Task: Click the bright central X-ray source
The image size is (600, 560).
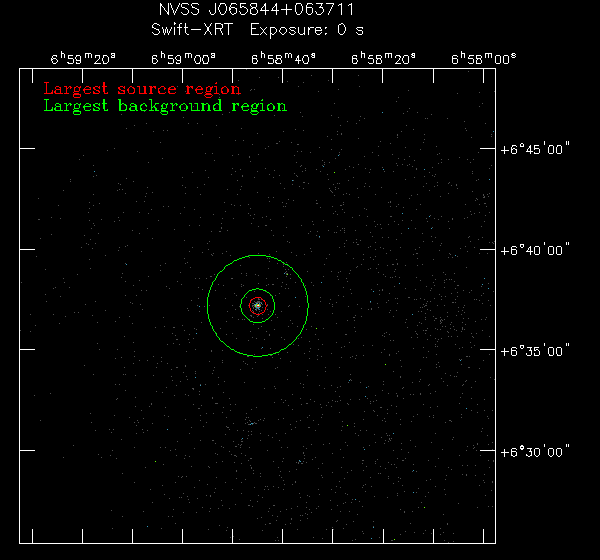Action: click(x=258, y=305)
